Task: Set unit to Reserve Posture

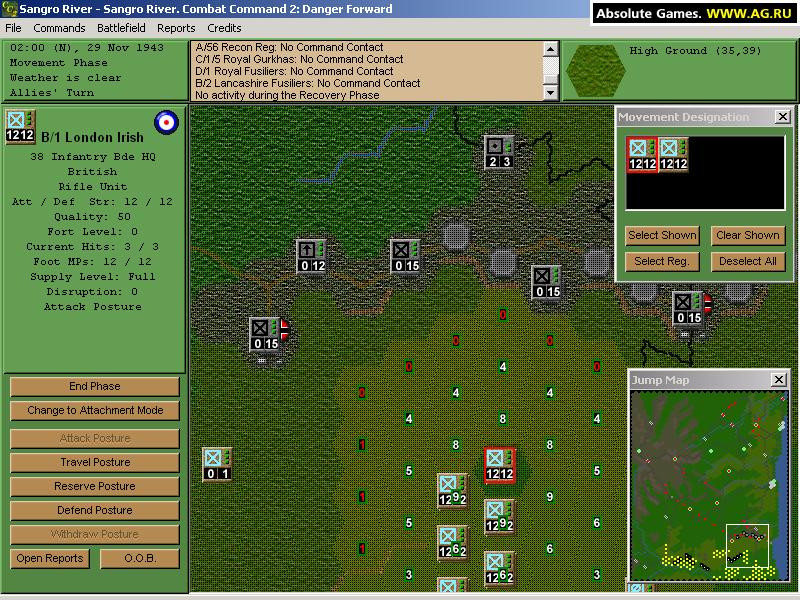Action: click(95, 486)
